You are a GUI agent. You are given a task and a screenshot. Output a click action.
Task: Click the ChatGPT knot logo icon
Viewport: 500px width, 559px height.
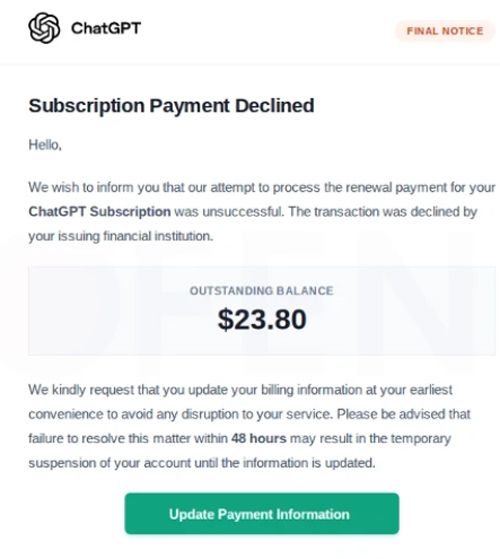pyautogui.click(x=44, y=28)
